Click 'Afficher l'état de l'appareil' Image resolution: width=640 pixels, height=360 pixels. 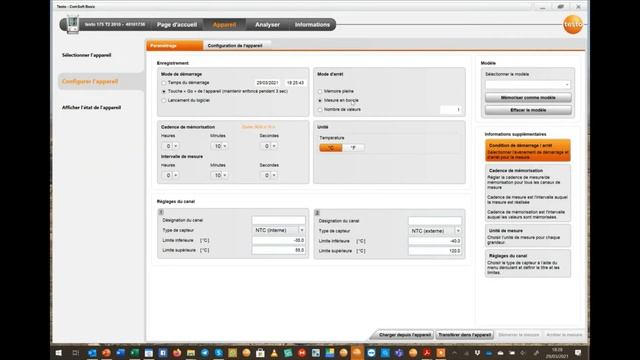click(91, 108)
